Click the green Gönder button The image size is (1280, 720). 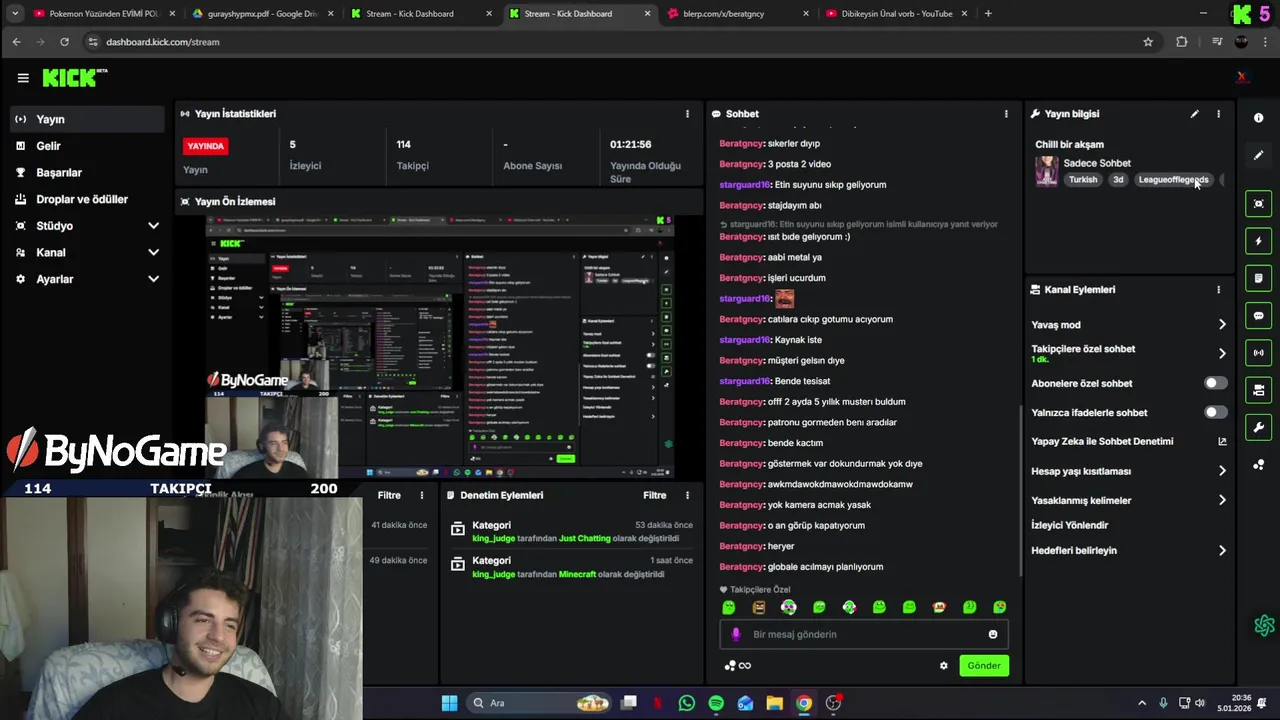(983, 665)
